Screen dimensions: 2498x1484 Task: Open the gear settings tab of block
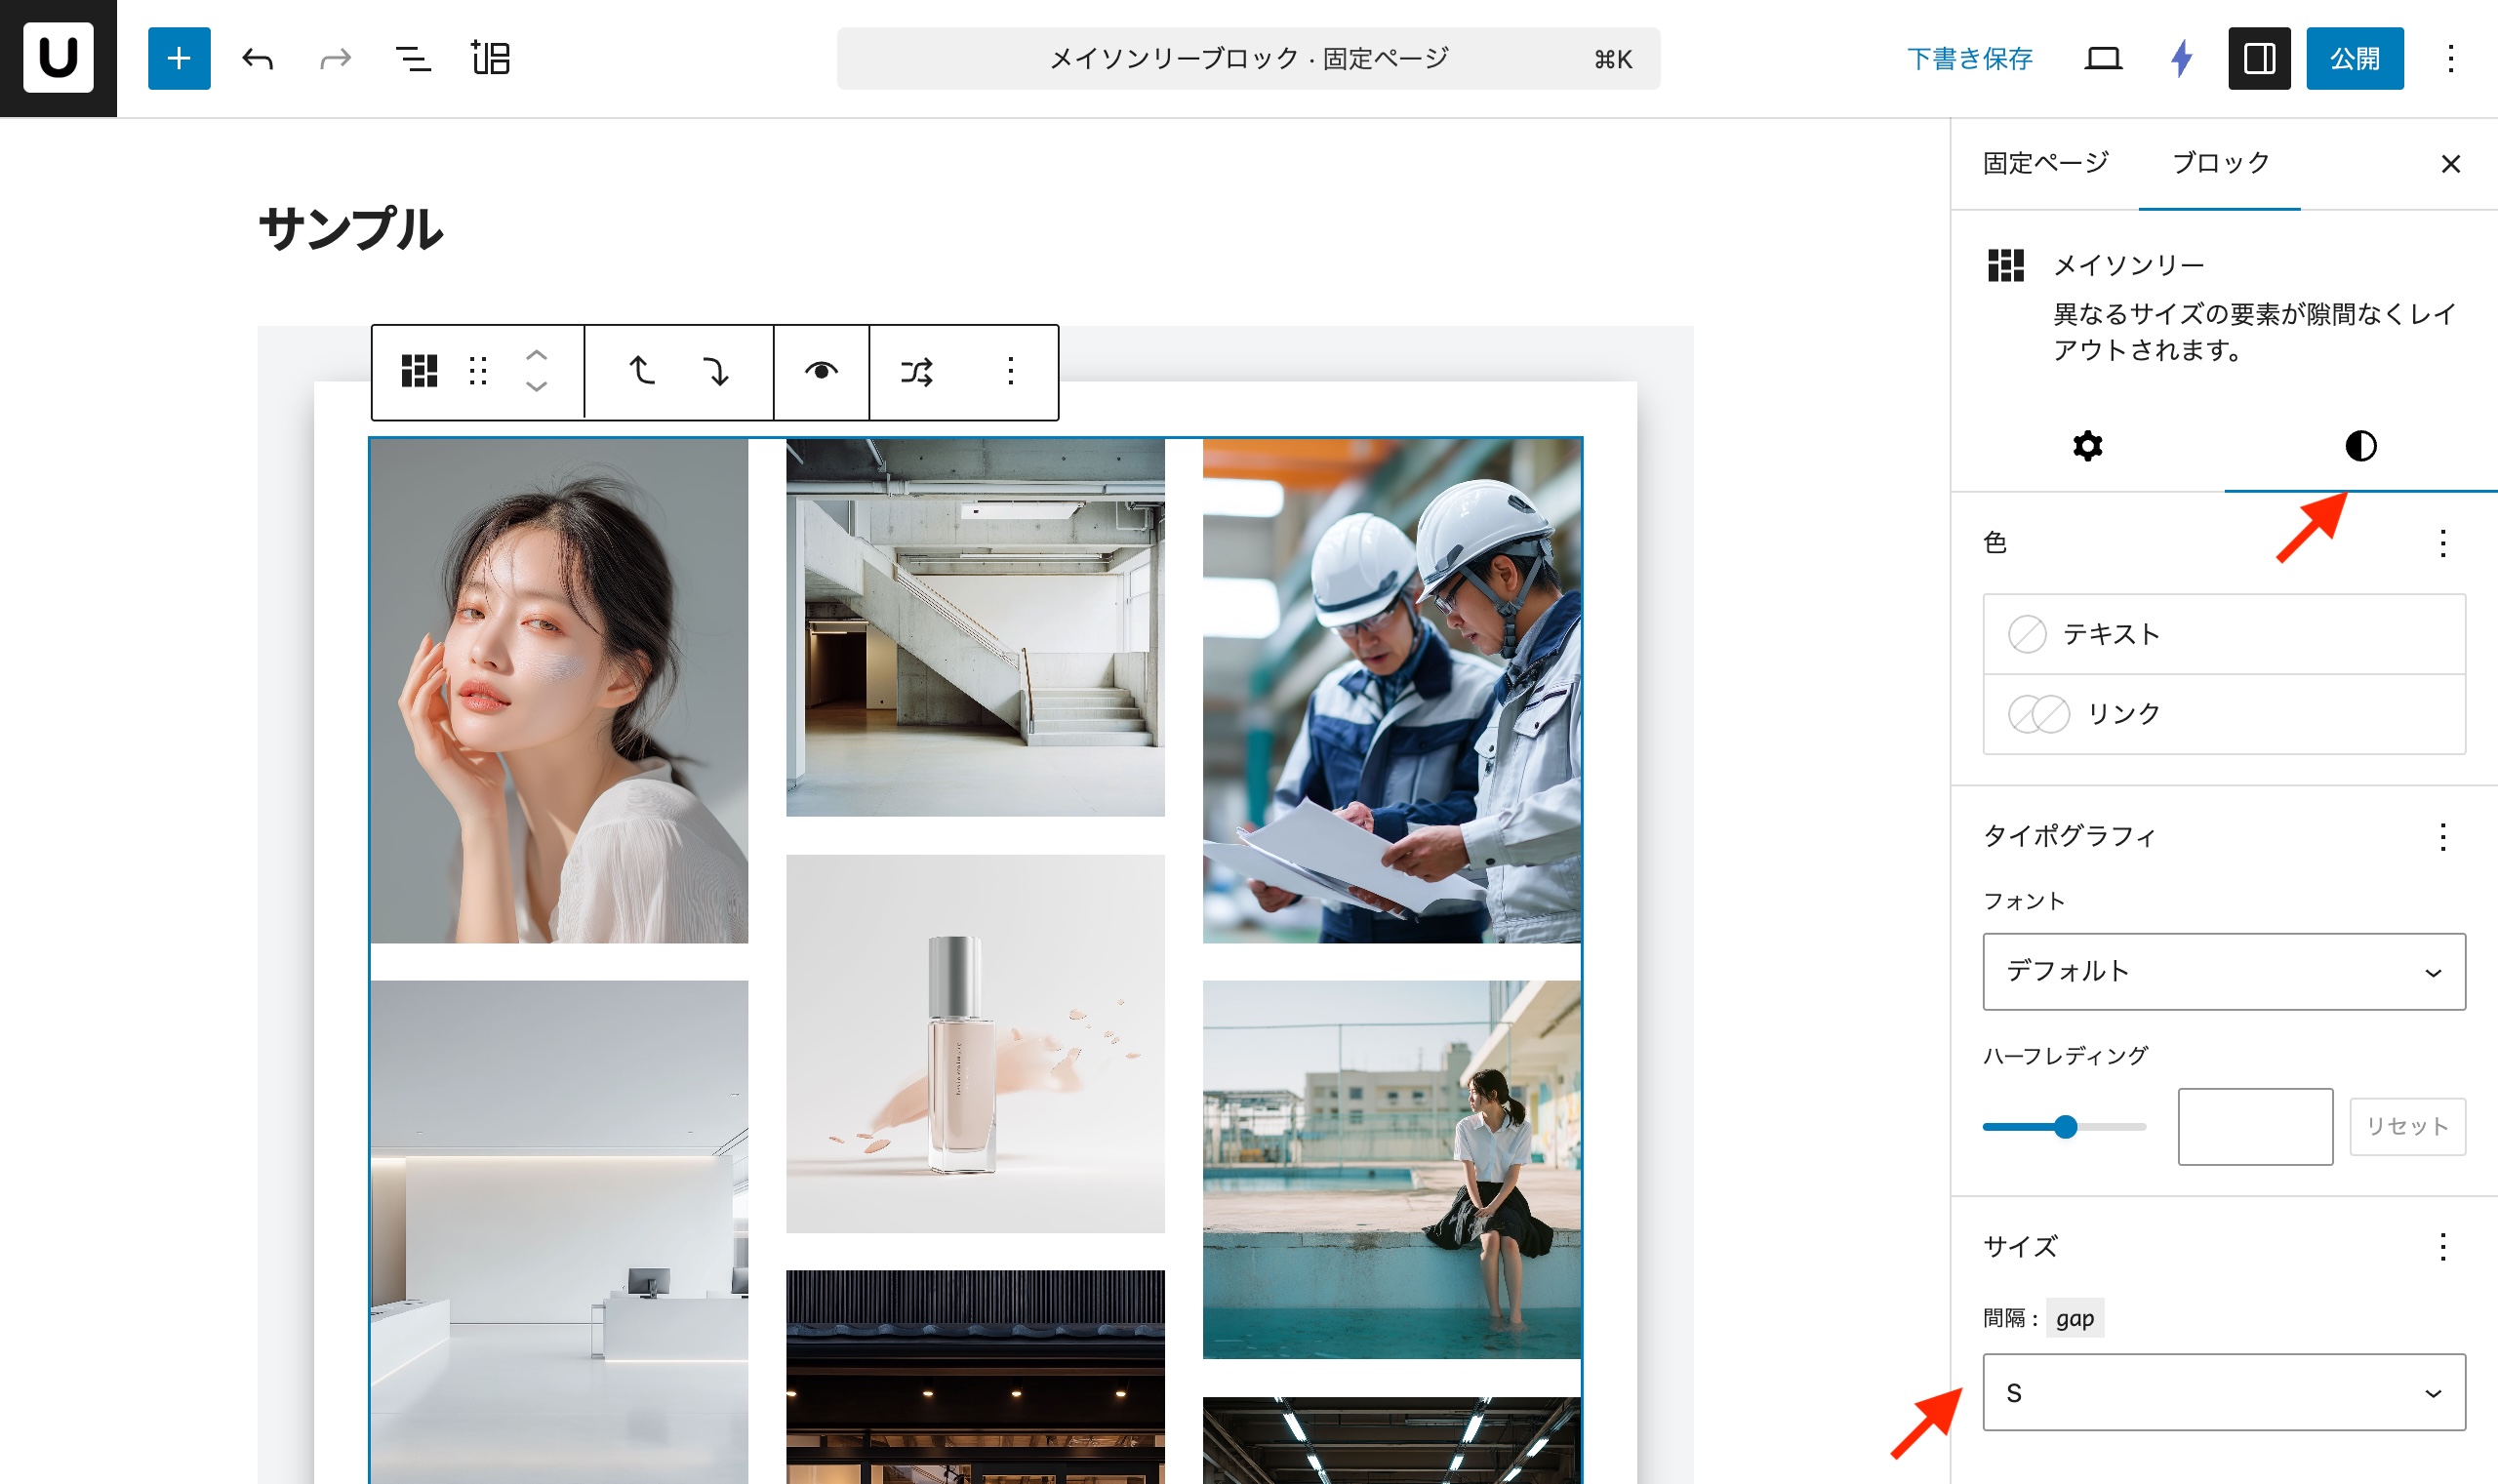(x=2087, y=446)
